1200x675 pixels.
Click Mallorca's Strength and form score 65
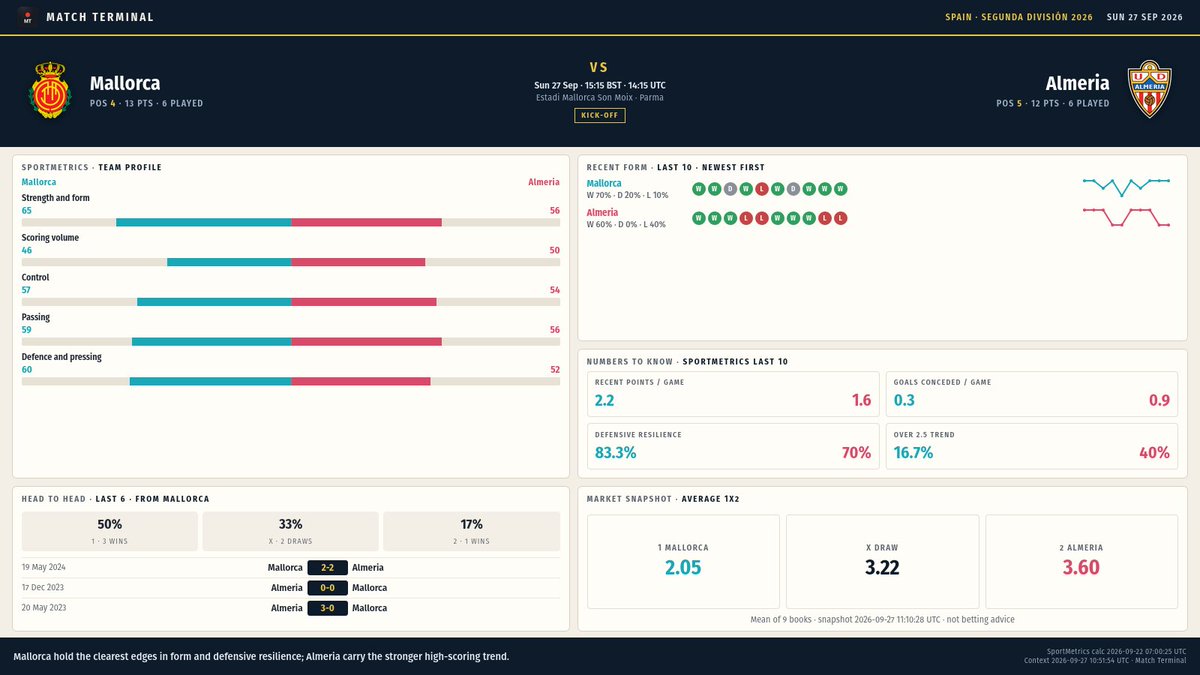tap(26, 211)
